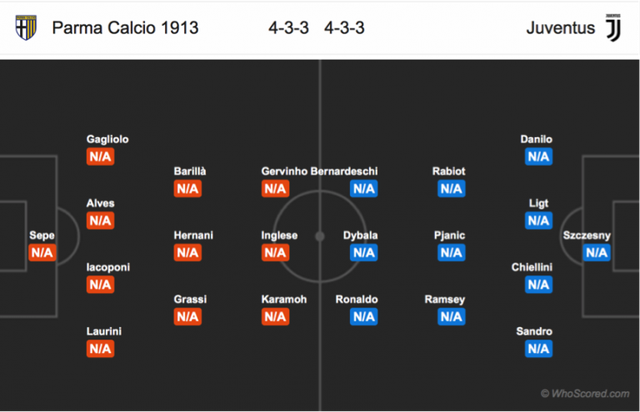This screenshot has width=640, height=412.
Task: Open the Parma Calcio 1913 team name
Action: pyautogui.click(x=125, y=28)
